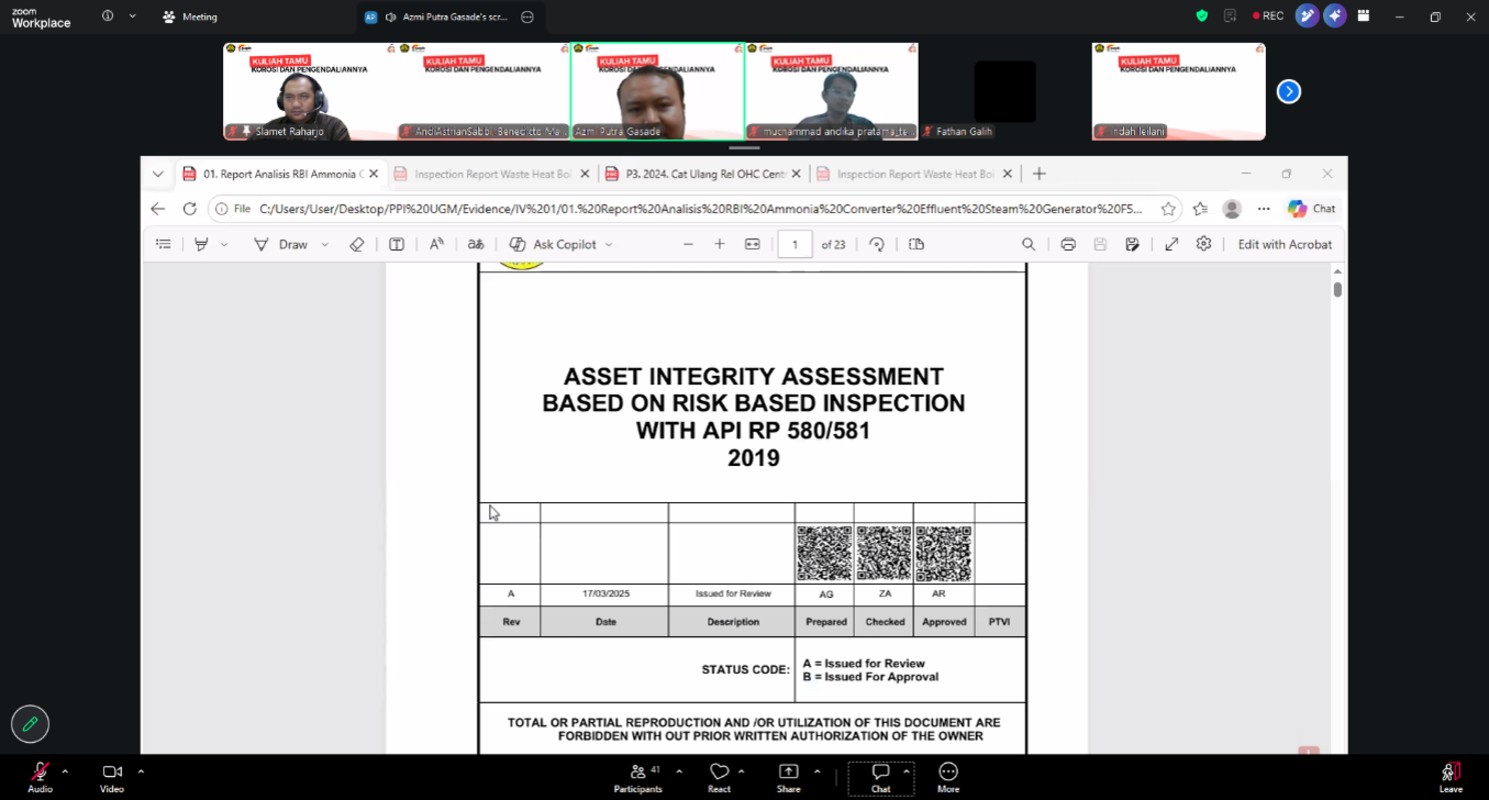
Task: Click Edit with Acrobat
Action: [x=1285, y=244]
